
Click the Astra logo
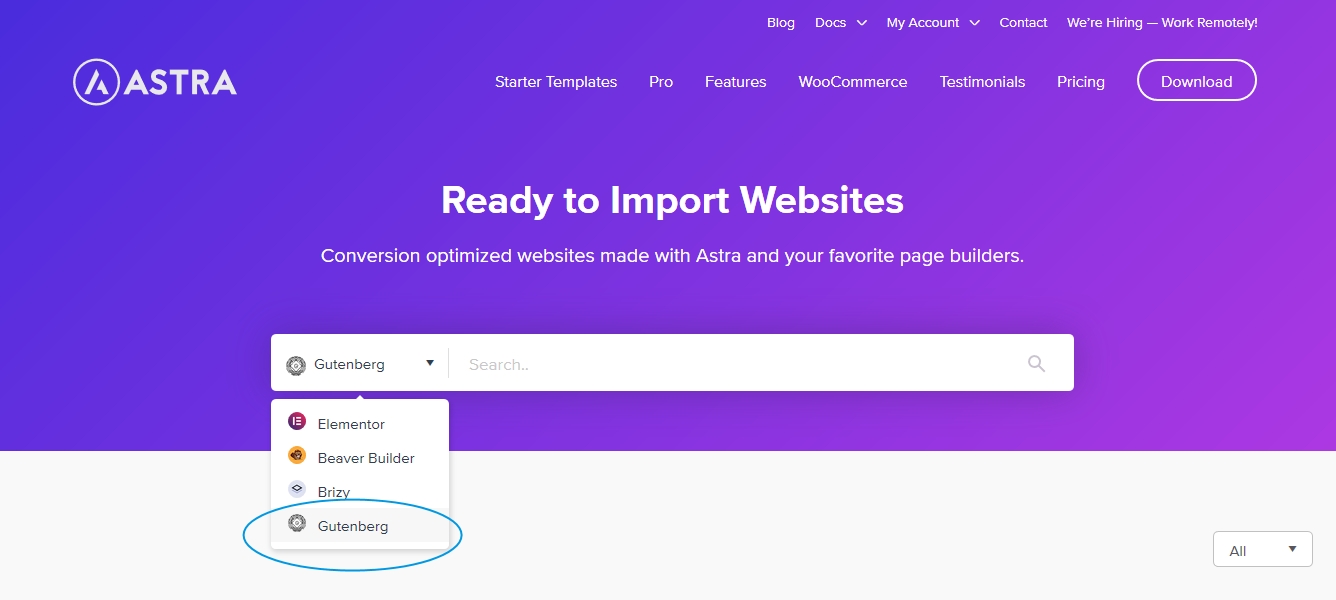155,82
